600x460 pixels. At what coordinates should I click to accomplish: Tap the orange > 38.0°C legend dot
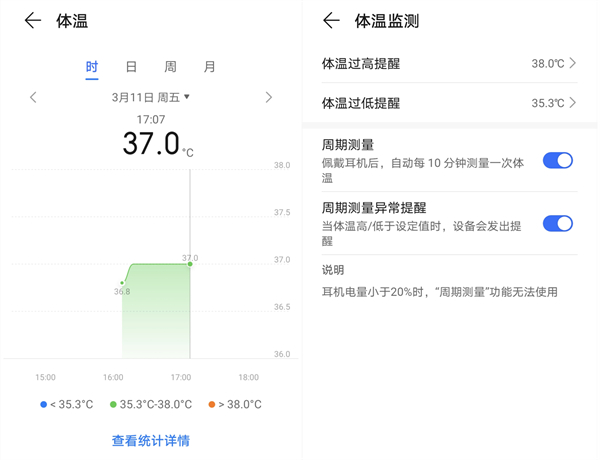212,405
